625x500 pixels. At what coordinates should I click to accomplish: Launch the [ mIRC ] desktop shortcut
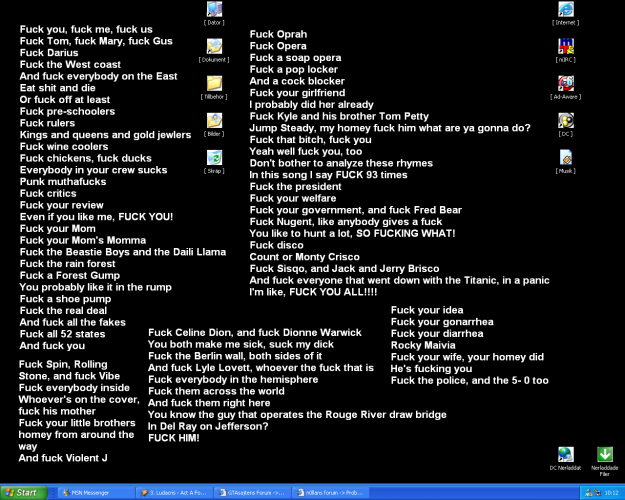(x=566, y=51)
